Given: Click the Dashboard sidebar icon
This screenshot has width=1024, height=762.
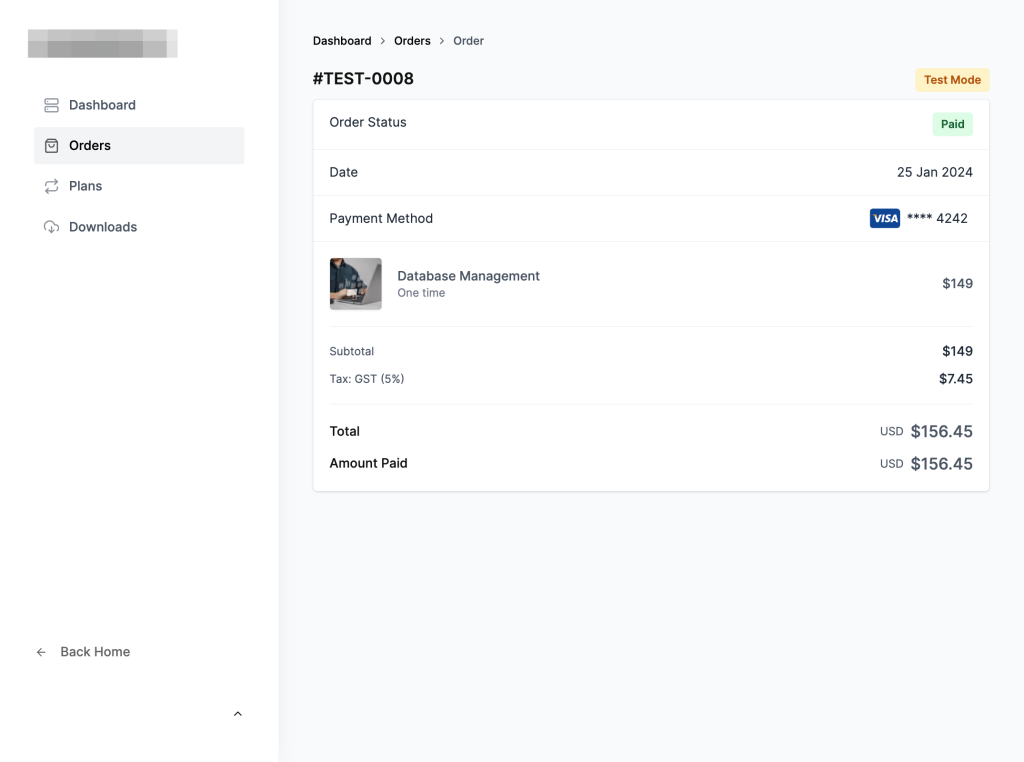Looking at the screenshot, I should [x=52, y=105].
